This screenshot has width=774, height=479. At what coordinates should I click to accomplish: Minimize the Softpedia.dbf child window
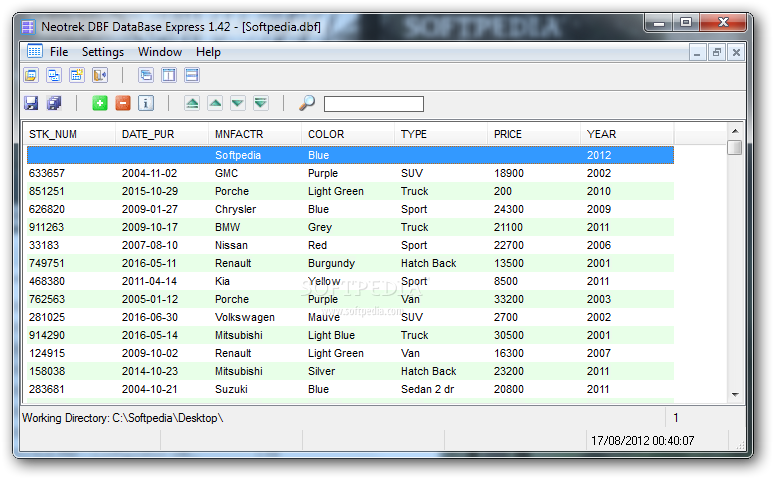697,52
